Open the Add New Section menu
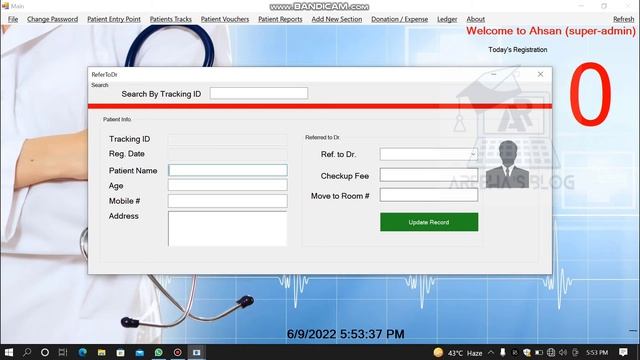The width and height of the screenshot is (640, 360). 336,19
